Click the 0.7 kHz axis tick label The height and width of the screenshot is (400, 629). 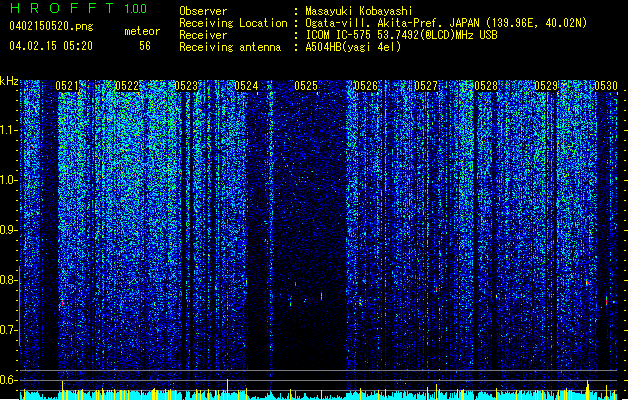pos(9,330)
